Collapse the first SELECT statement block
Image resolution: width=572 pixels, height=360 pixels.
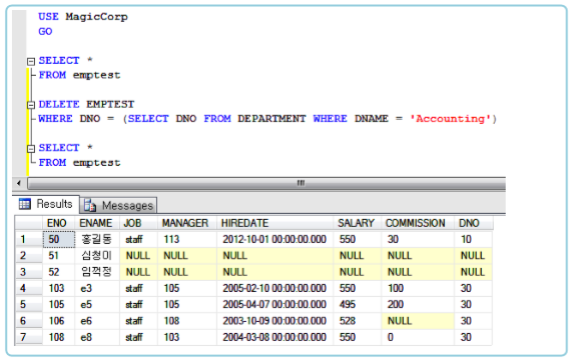pyautogui.click(x=31, y=61)
